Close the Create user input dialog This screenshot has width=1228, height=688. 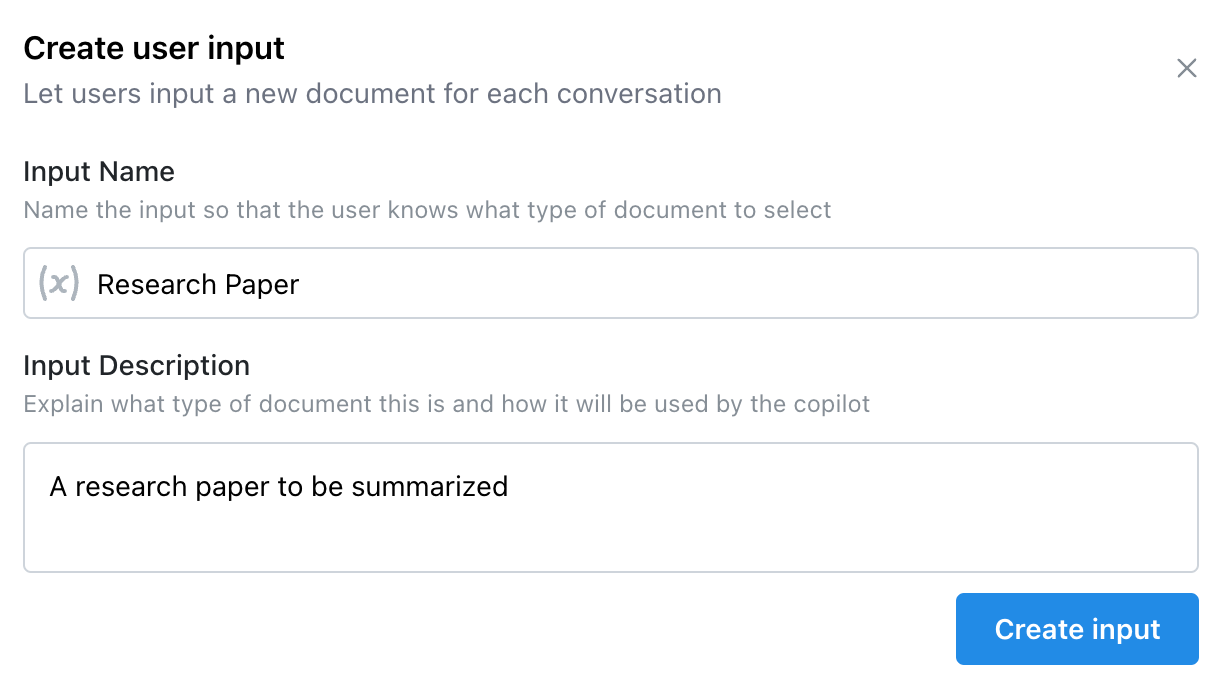pos(1186,68)
